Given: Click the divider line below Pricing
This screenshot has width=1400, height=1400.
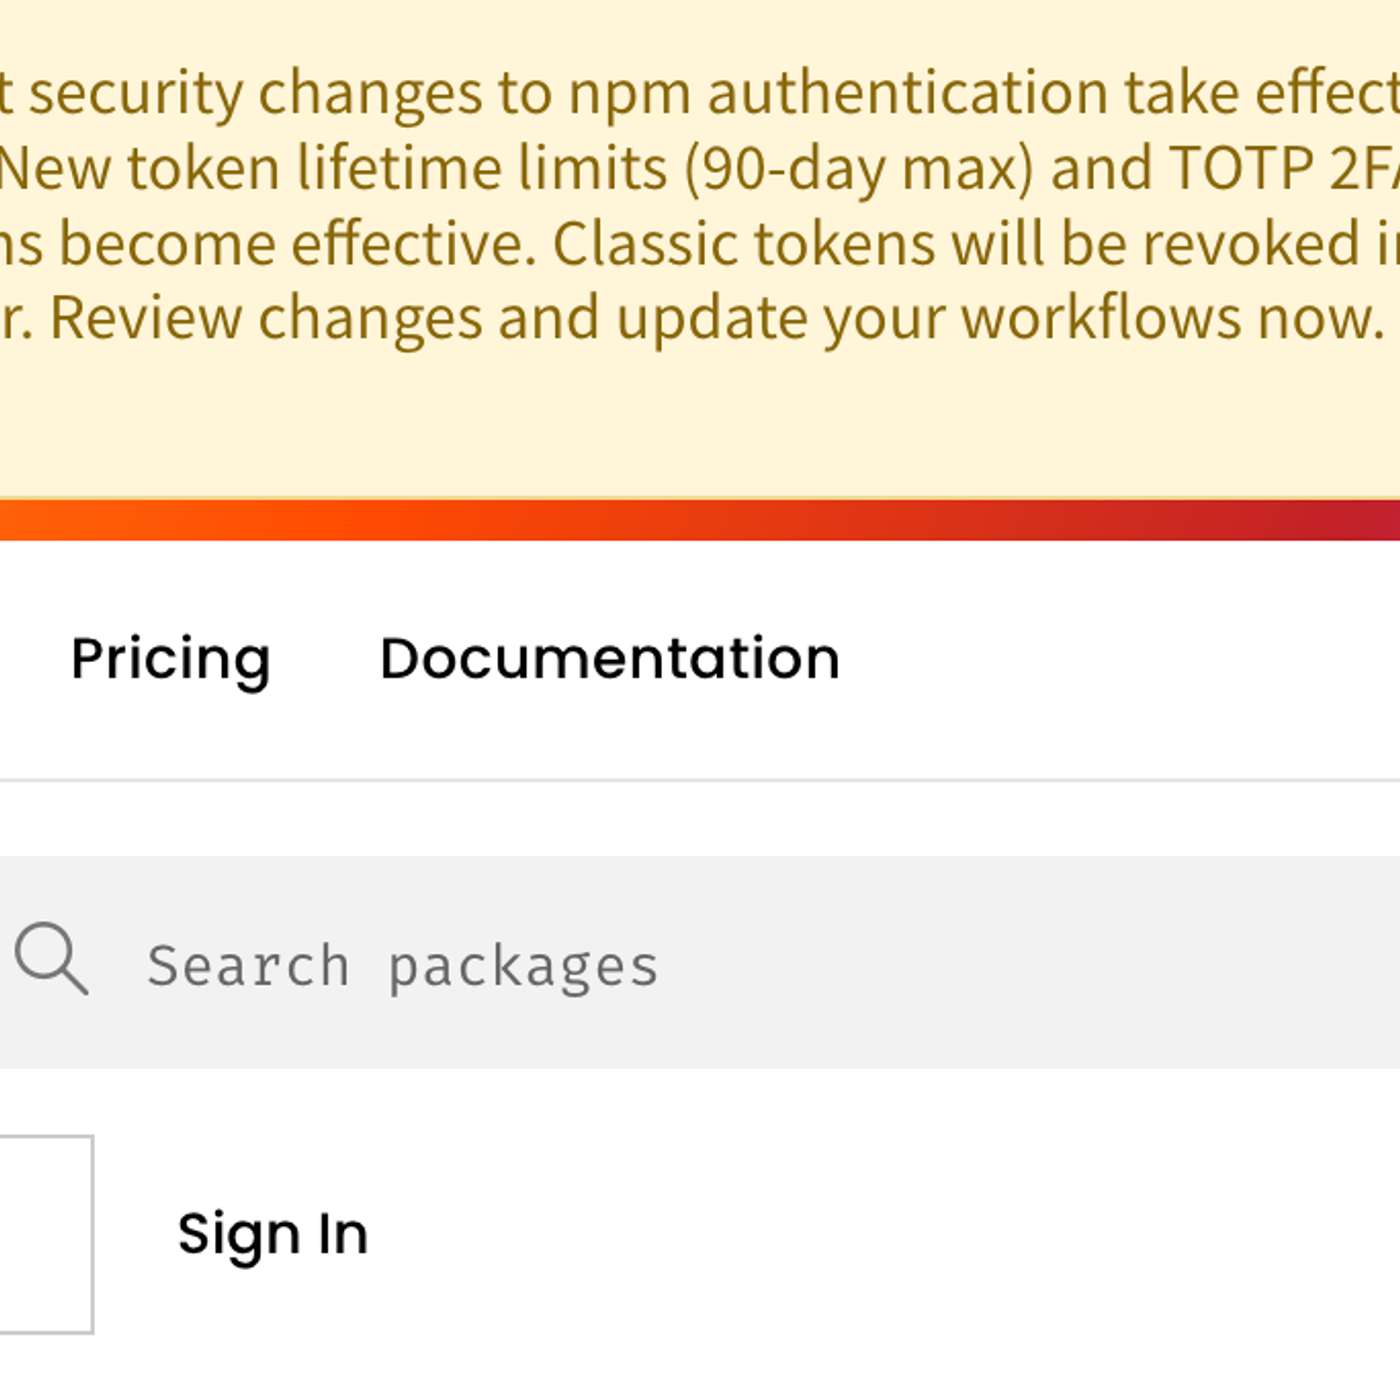Looking at the screenshot, I should point(700,780).
